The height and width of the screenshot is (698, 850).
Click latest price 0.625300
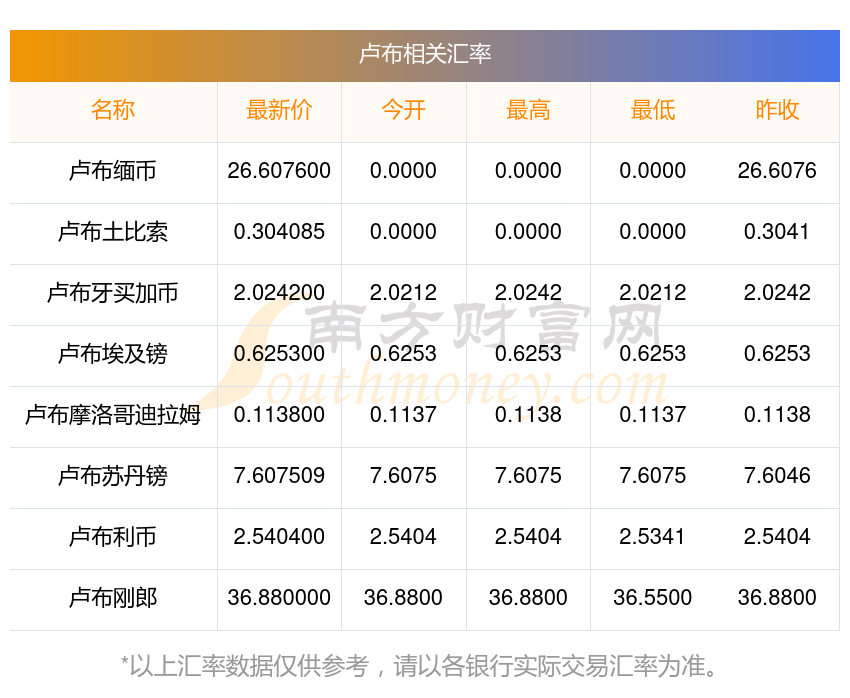(279, 354)
